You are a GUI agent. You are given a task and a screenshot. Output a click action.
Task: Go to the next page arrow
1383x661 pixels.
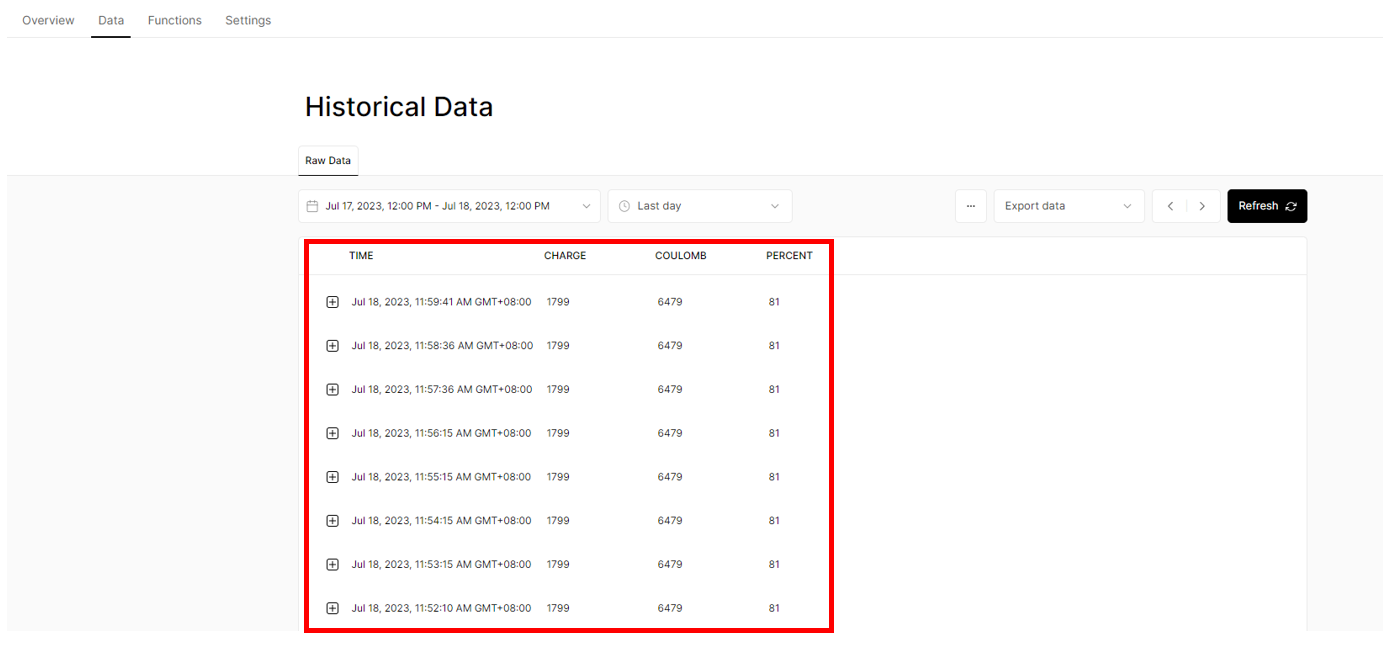point(1203,206)
